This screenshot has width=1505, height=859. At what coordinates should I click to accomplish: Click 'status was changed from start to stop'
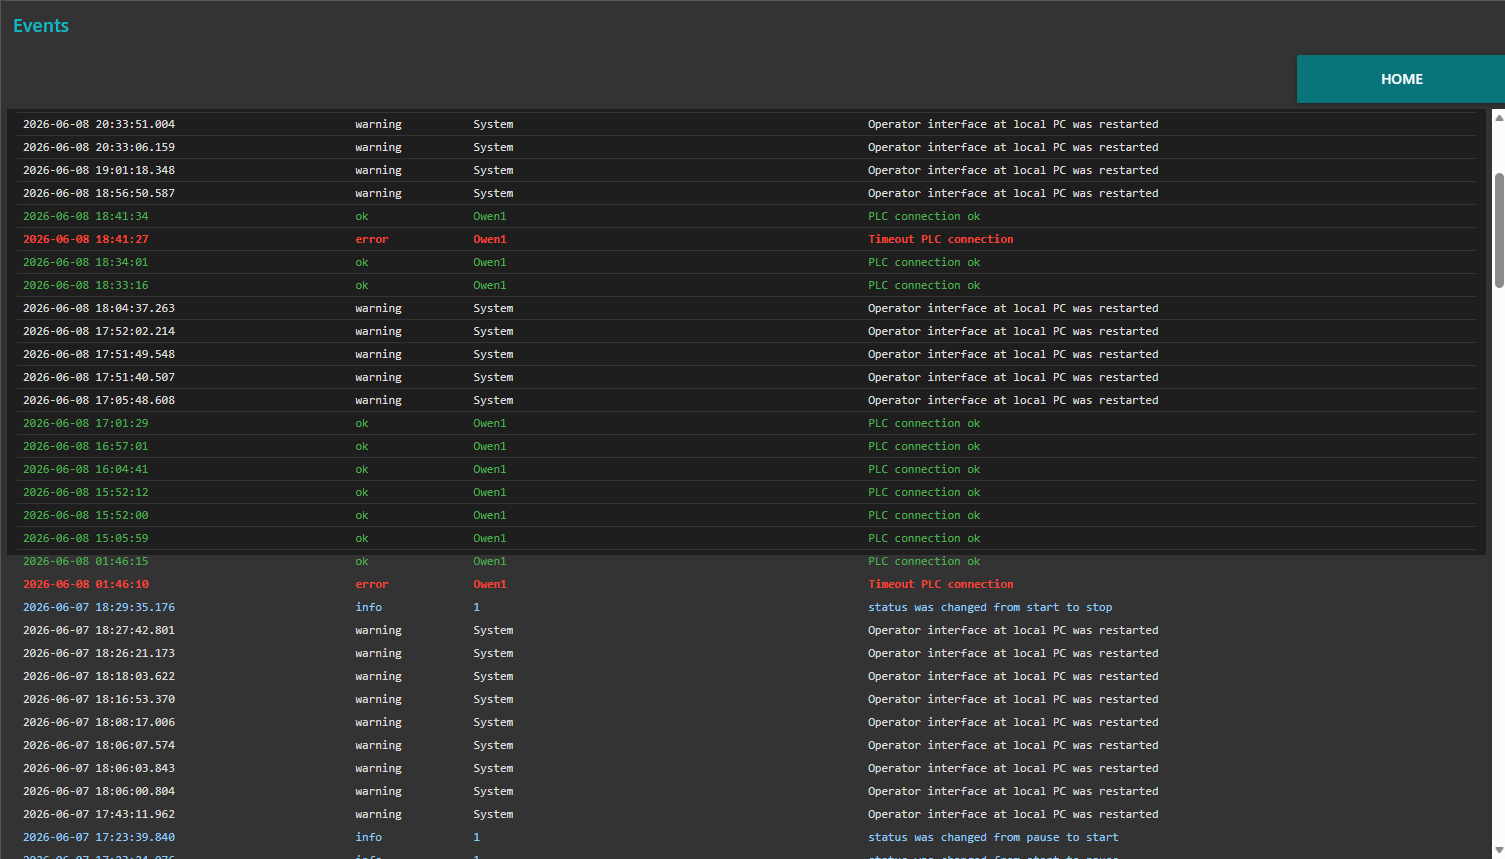990,607
